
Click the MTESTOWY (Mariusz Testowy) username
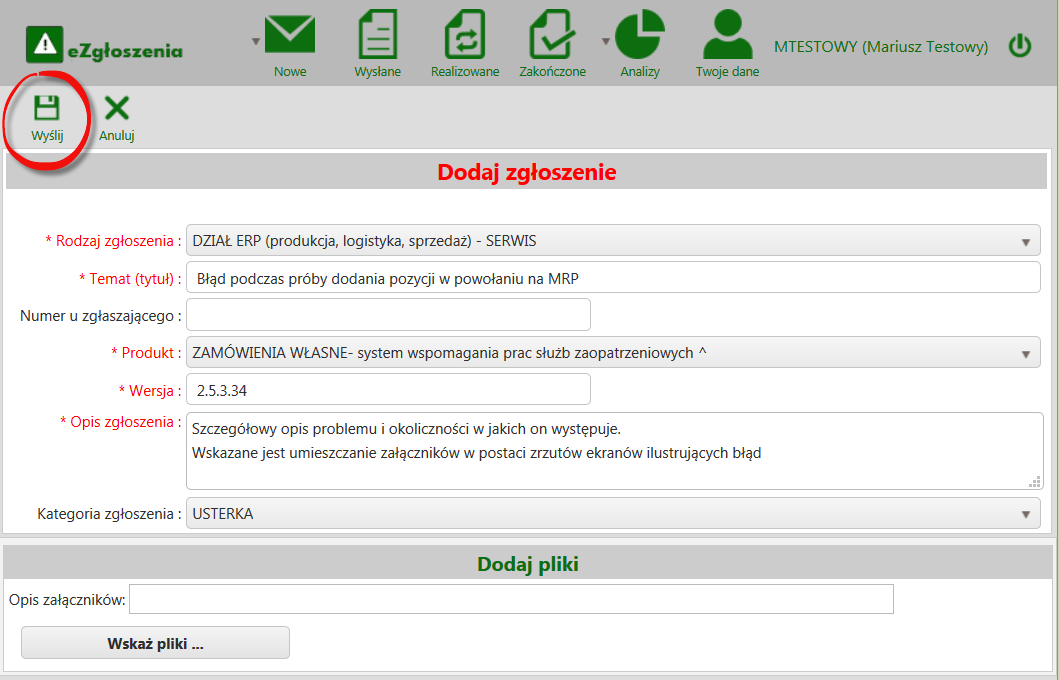pyautogui.click(x=881, y=47)
